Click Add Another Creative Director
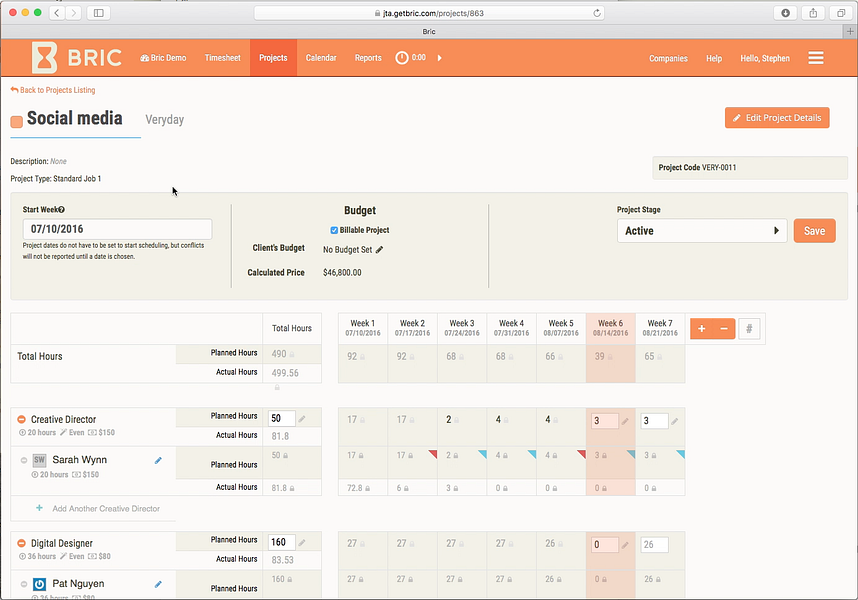 105,509
